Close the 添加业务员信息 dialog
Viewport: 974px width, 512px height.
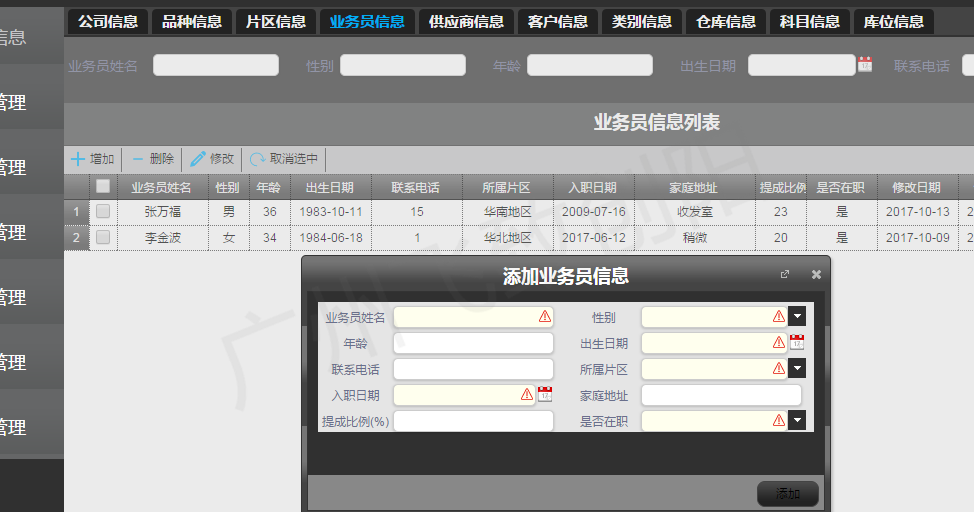(816, 274)
